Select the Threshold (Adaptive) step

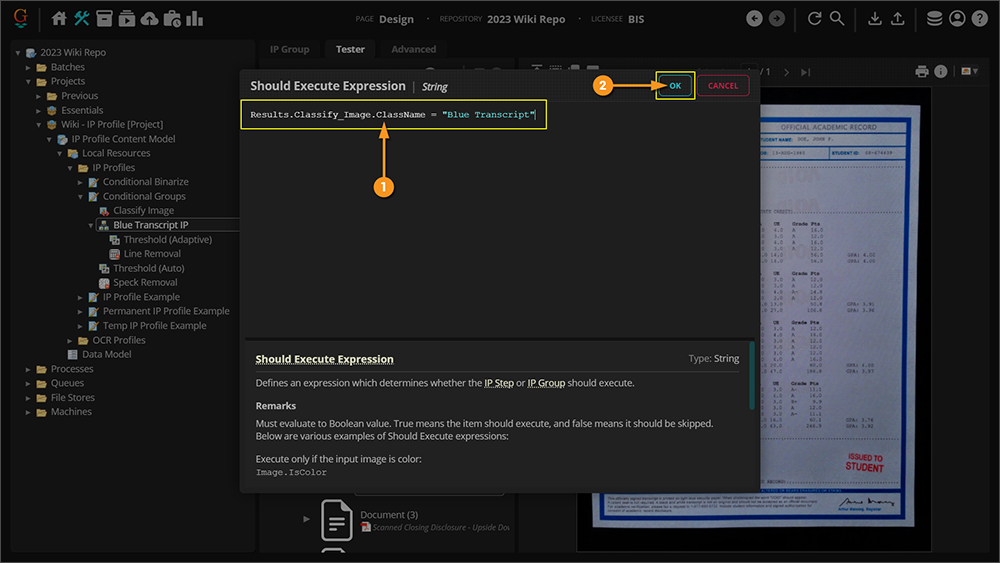point(167,240)
